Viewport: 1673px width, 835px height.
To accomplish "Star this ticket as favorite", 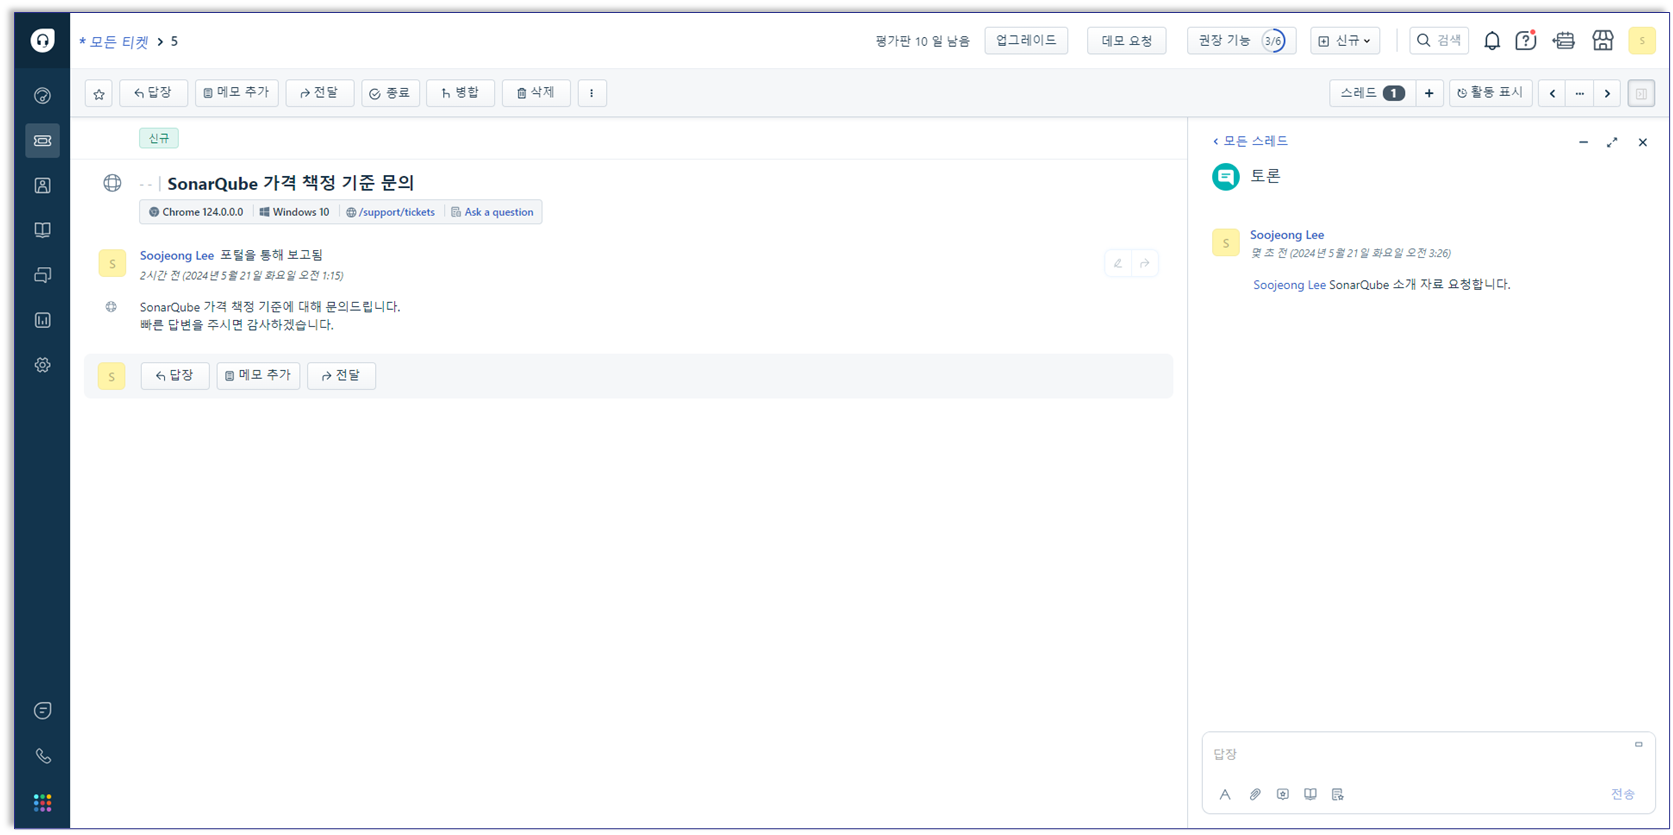I will (99, 94).
